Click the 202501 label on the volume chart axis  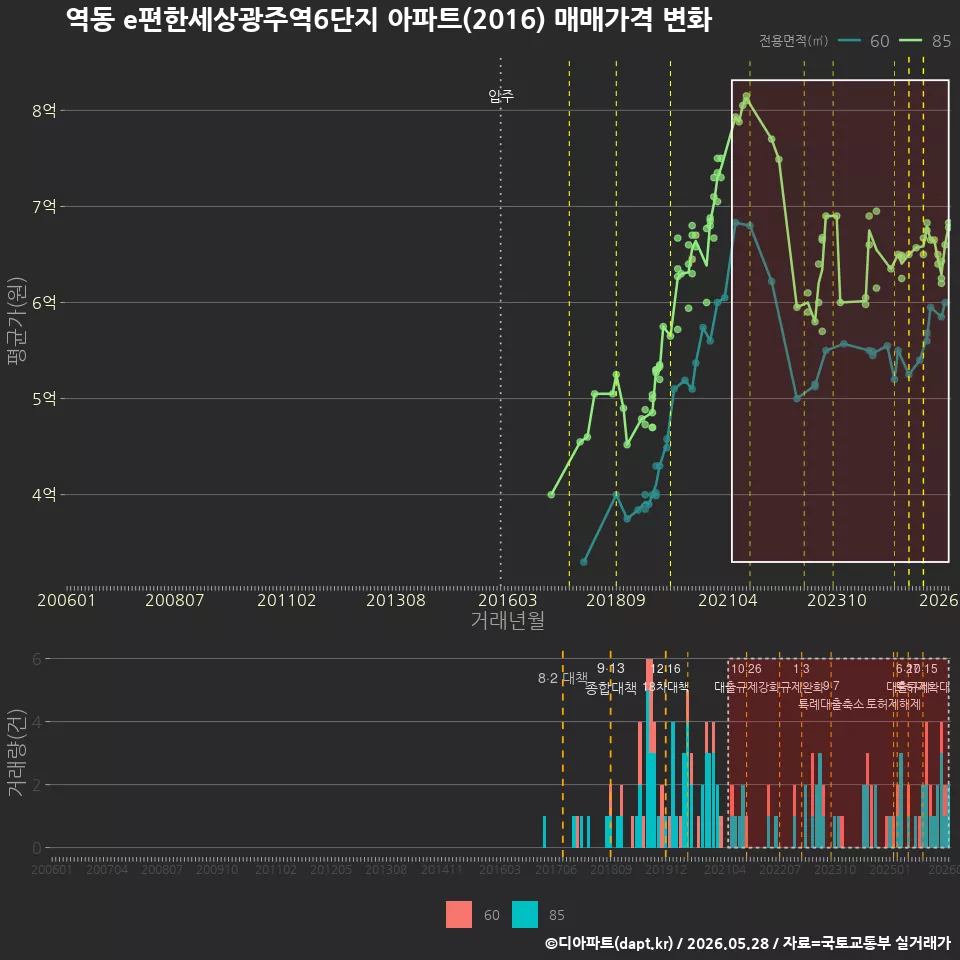pos(890,869)
